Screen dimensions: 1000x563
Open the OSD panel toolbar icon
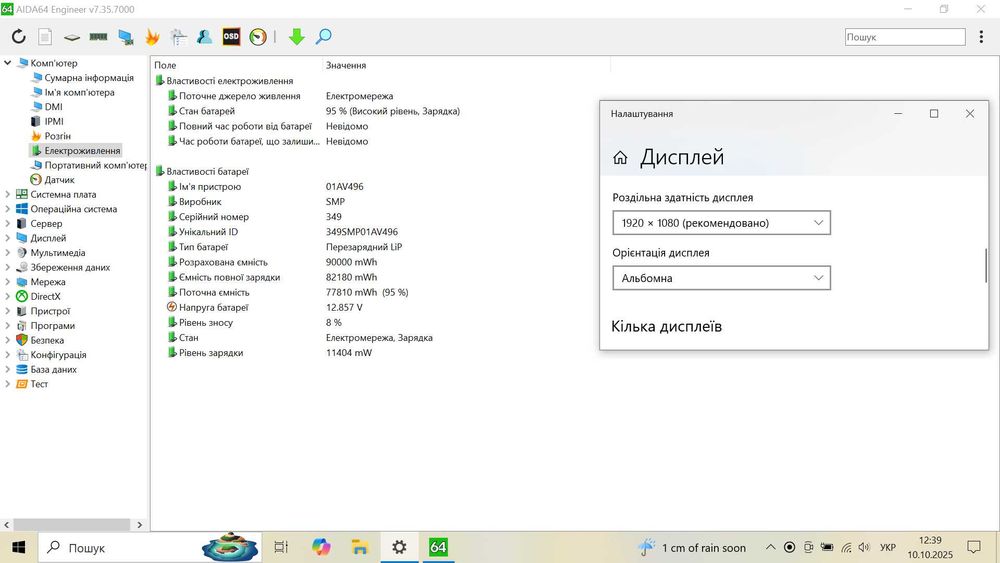coord(231,36)
